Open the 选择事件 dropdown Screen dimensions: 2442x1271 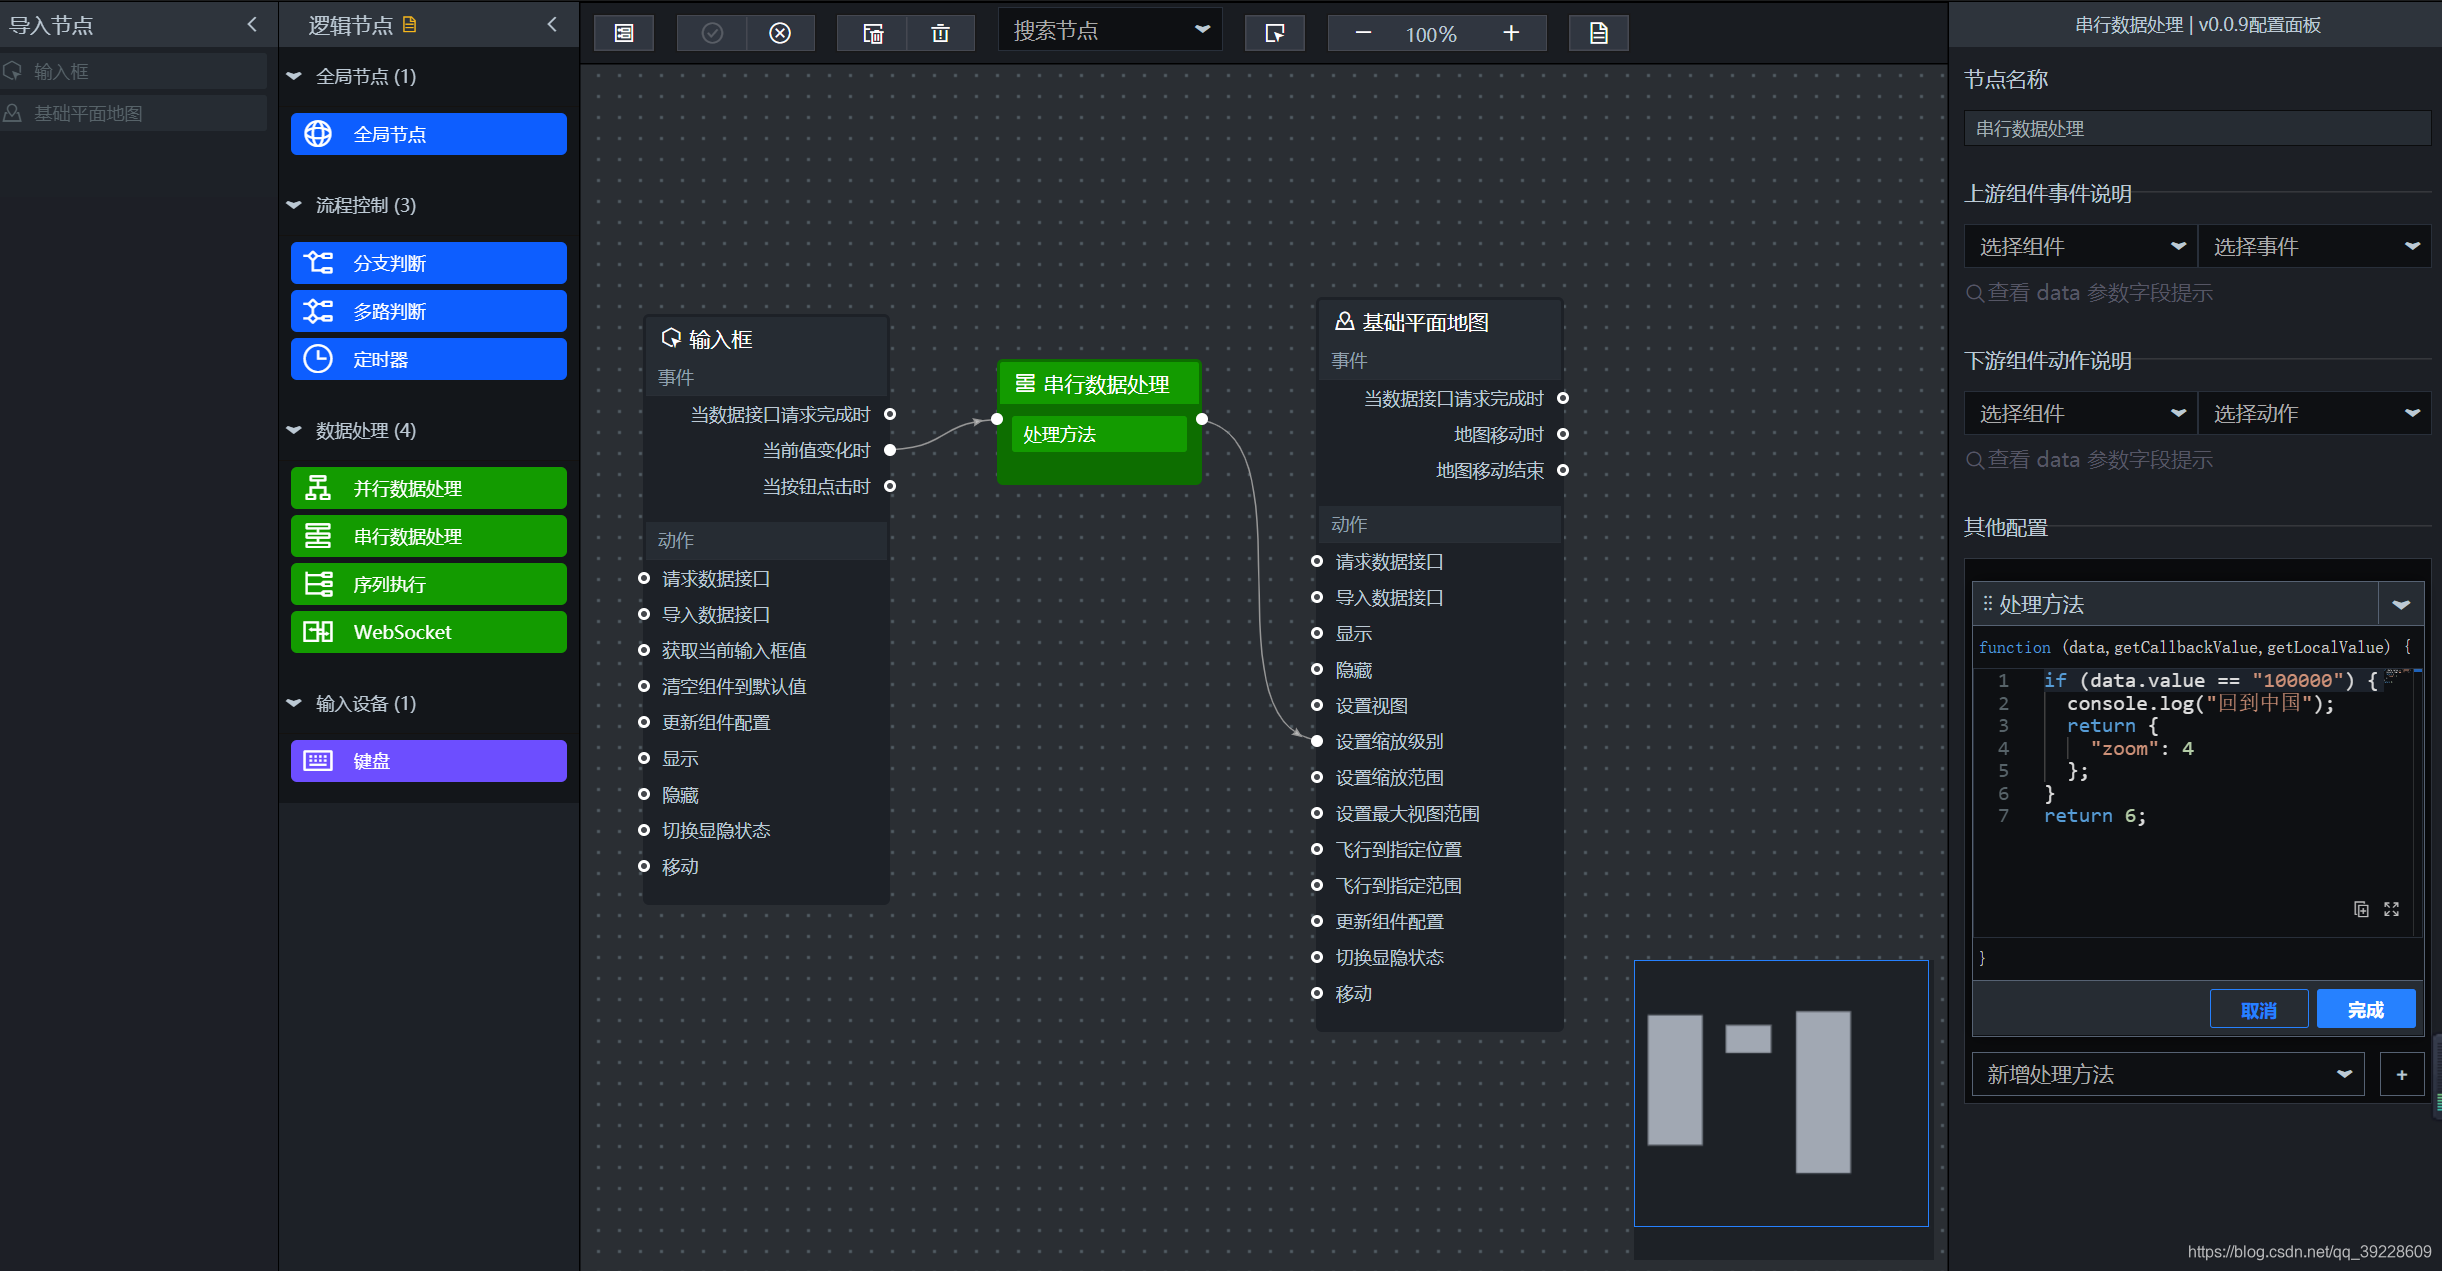[x=2314, y=246]
